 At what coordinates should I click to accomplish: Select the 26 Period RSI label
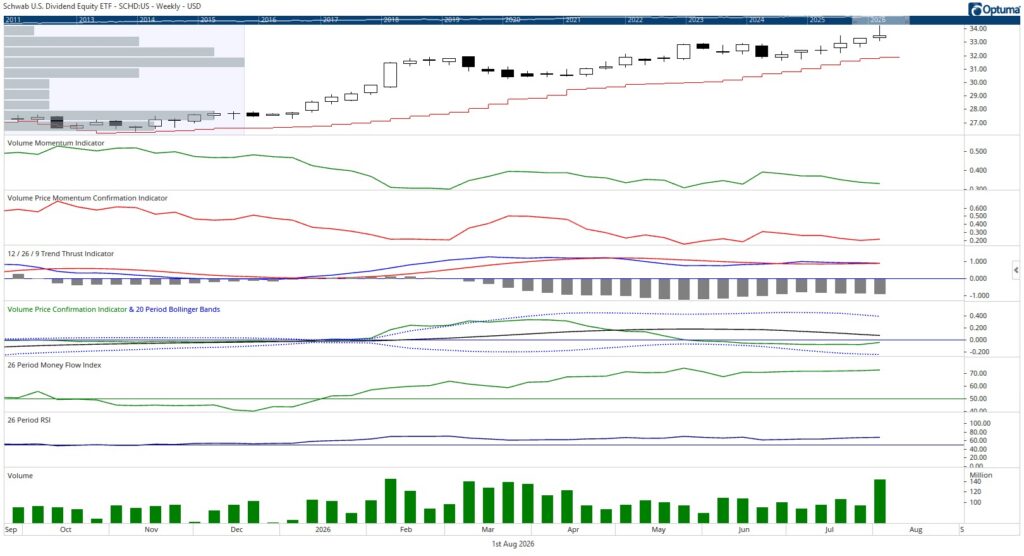tap(29, 420)
